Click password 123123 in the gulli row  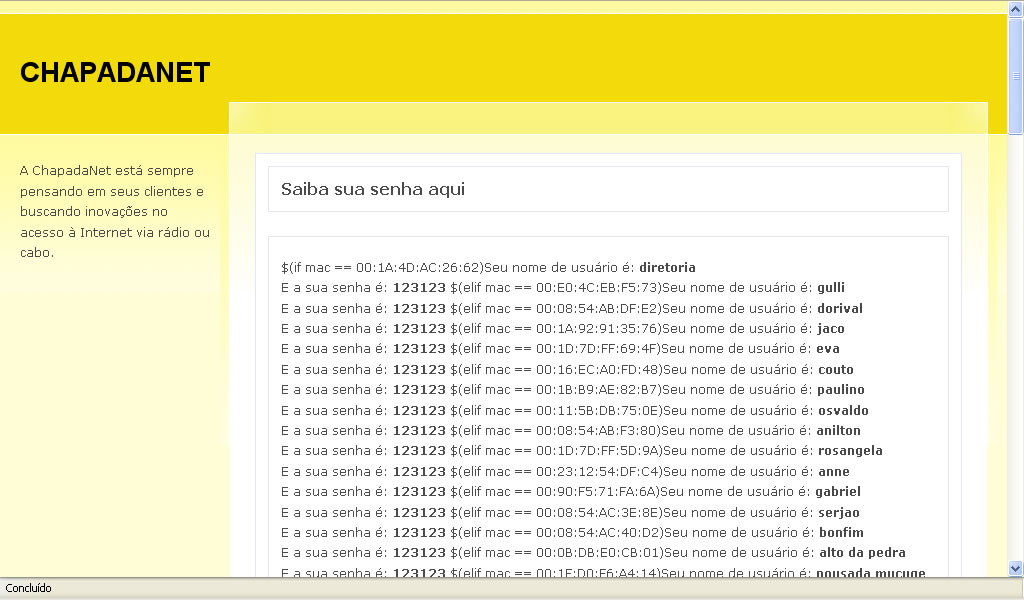click(x=419, y=288)
